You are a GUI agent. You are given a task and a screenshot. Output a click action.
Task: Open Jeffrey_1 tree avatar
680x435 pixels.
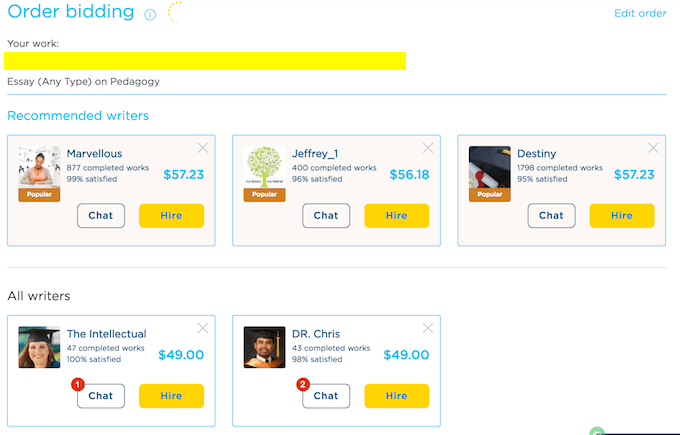[x=265, y=168]
